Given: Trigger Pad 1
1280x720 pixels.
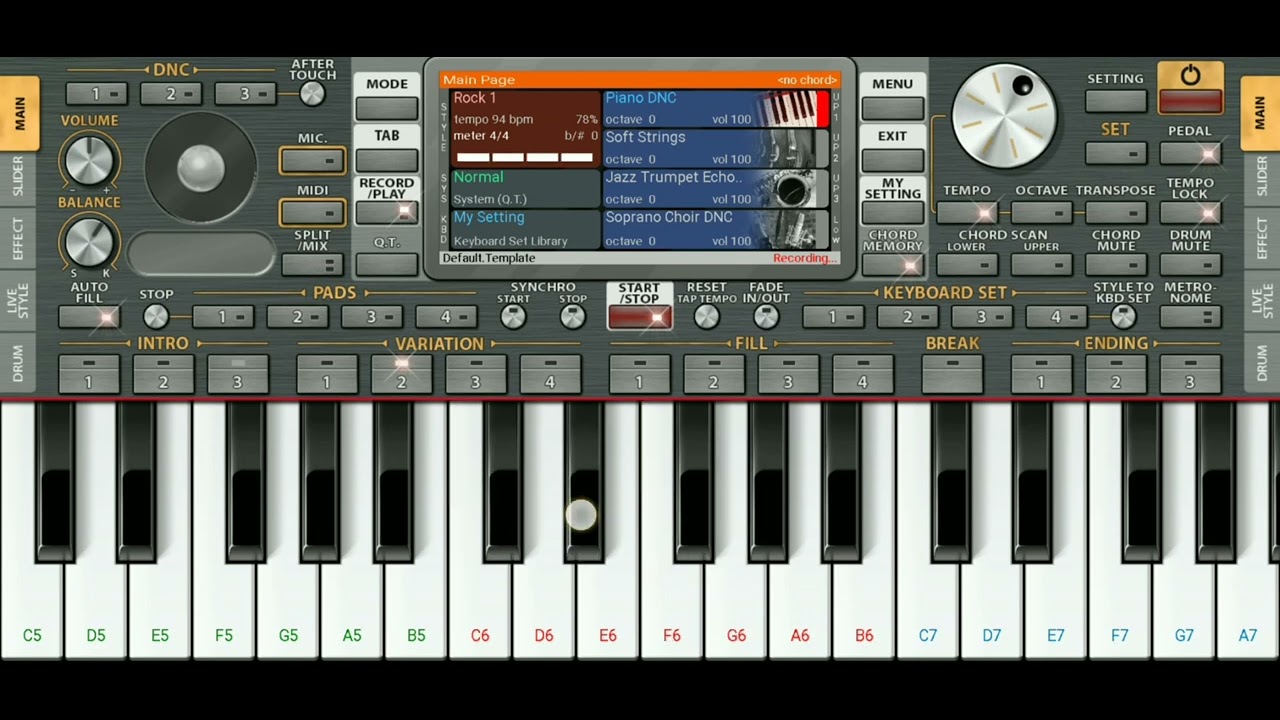Looking at the screenshot, I should (223, 317).
